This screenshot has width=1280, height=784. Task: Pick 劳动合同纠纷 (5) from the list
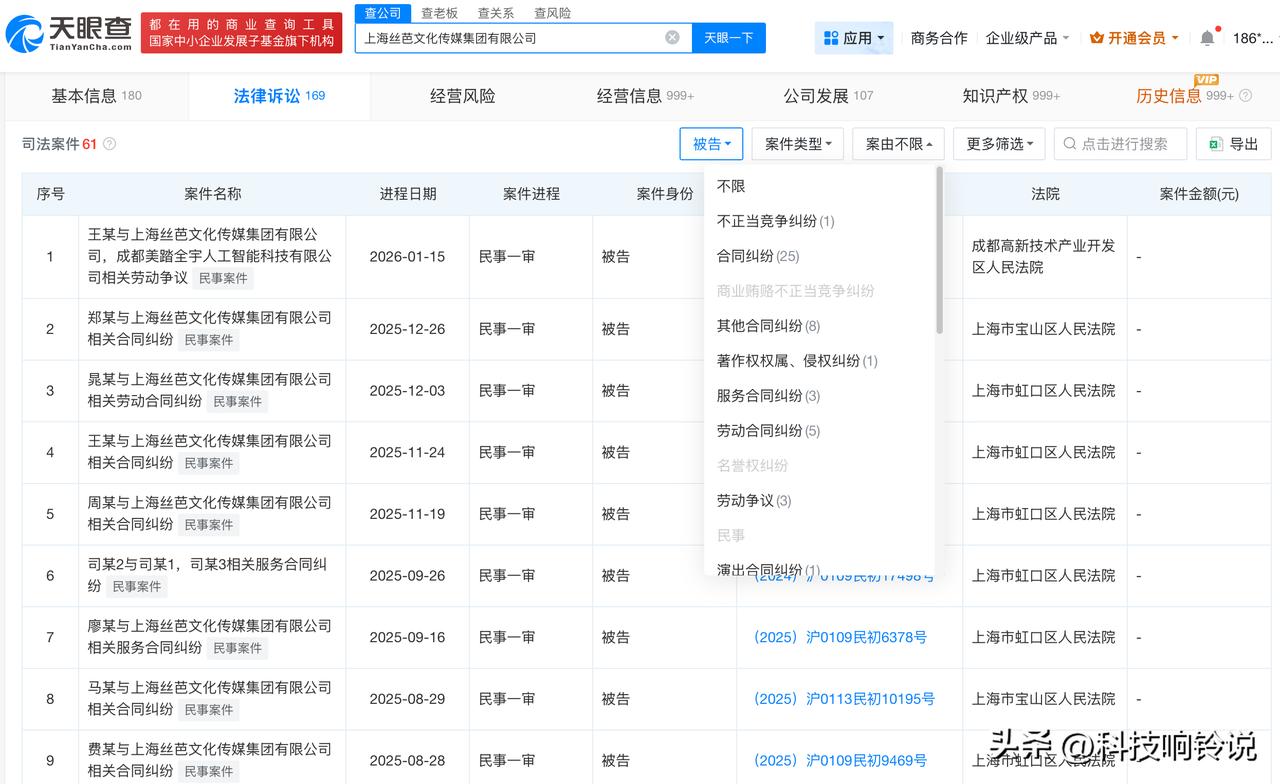[768, 431]
